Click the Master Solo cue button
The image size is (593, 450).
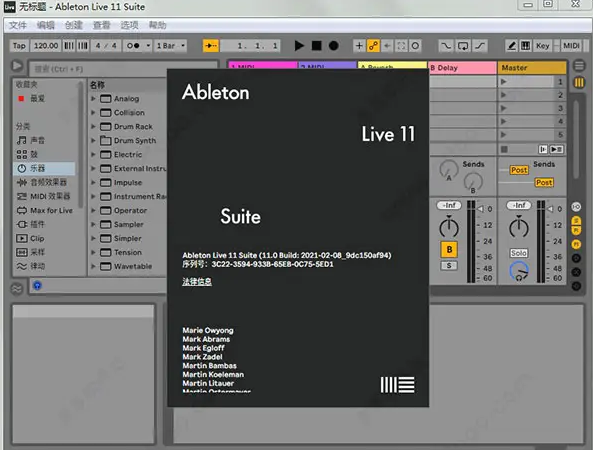point(518,253)
